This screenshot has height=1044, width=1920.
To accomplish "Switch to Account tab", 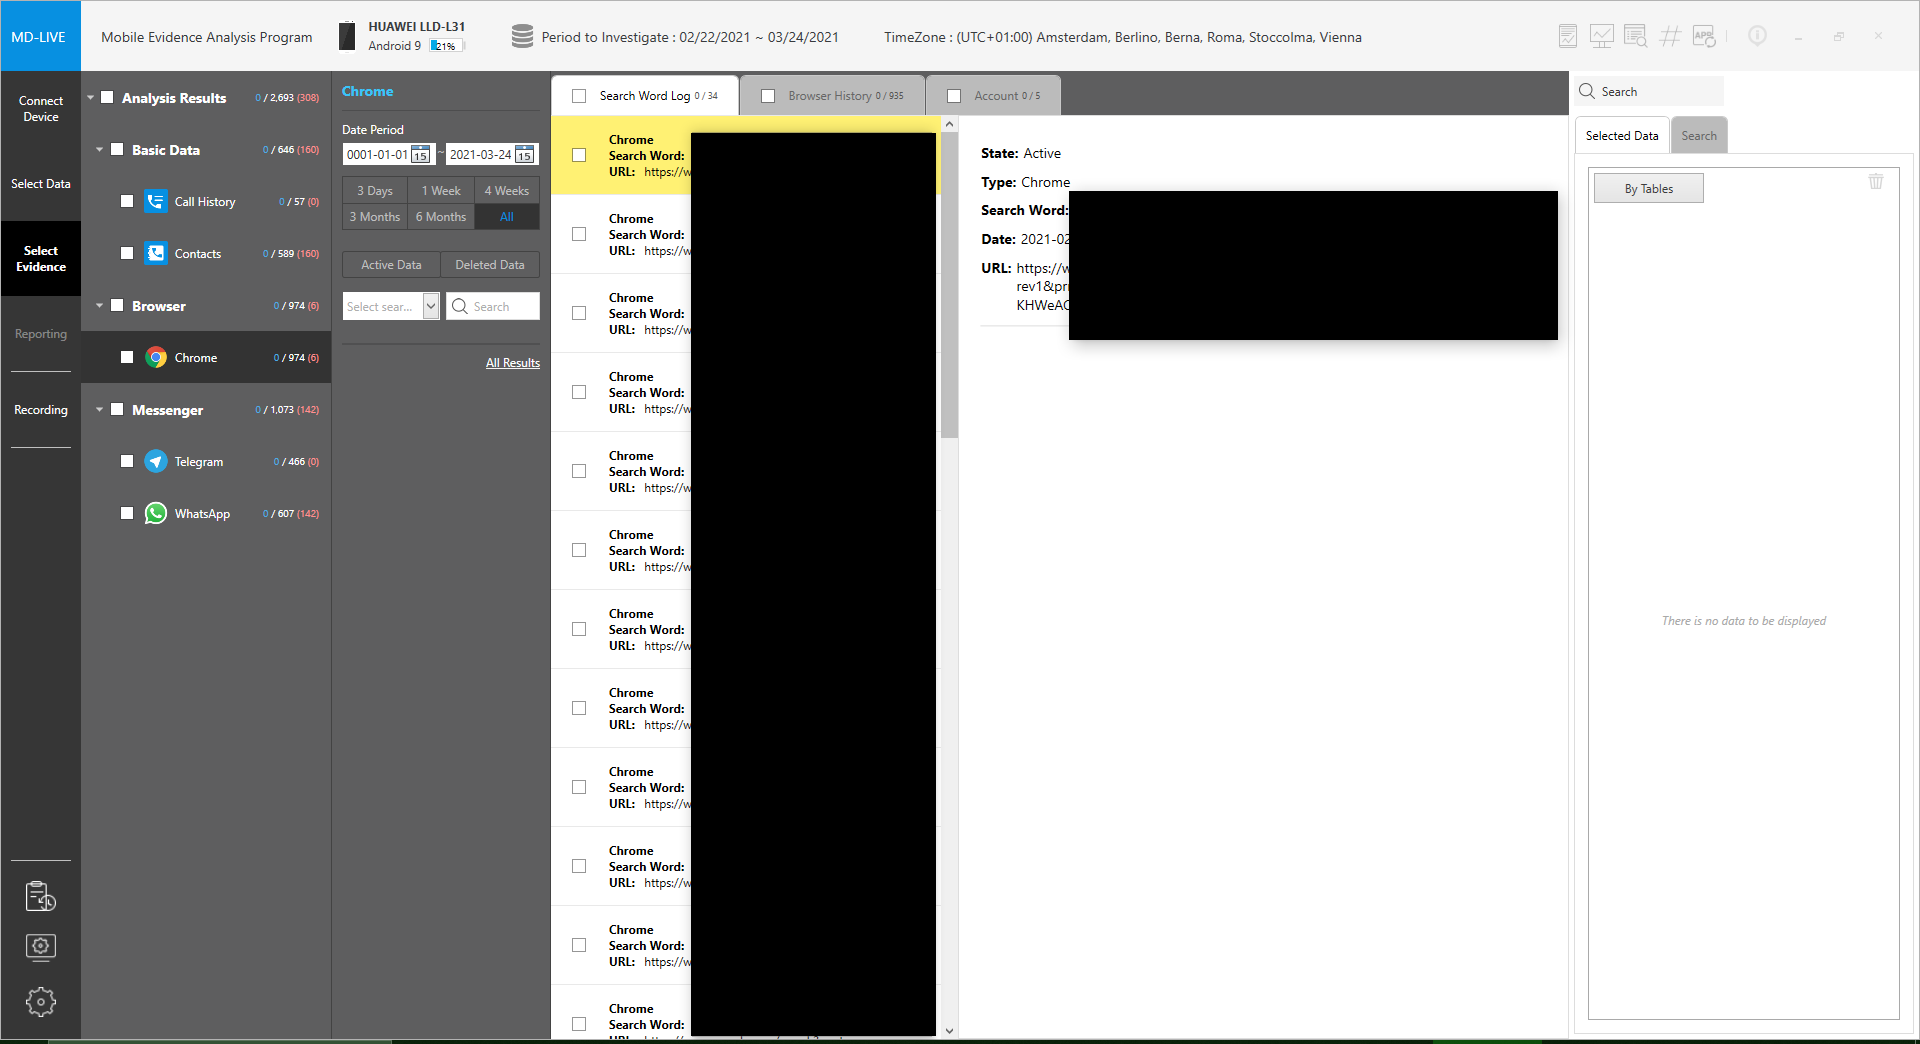I will [x=994, y=96].
